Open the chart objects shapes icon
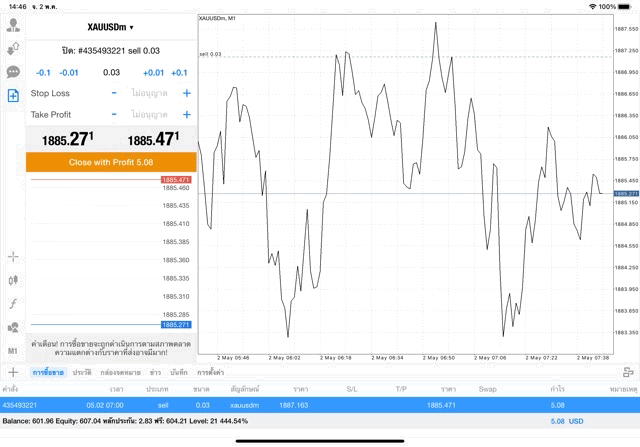This screenshot has width=640, height=447. pyautogui.click(x=13, y=327)
